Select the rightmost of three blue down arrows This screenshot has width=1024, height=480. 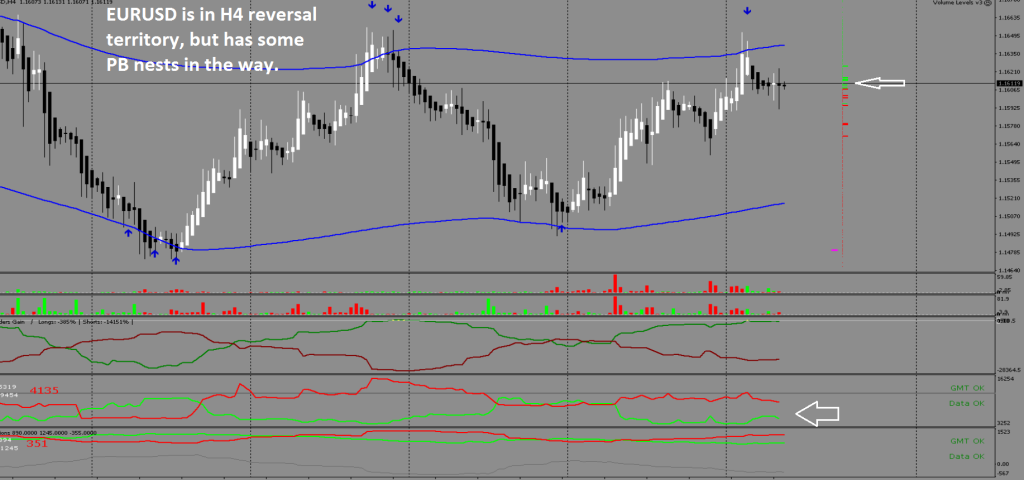[398, 19]
